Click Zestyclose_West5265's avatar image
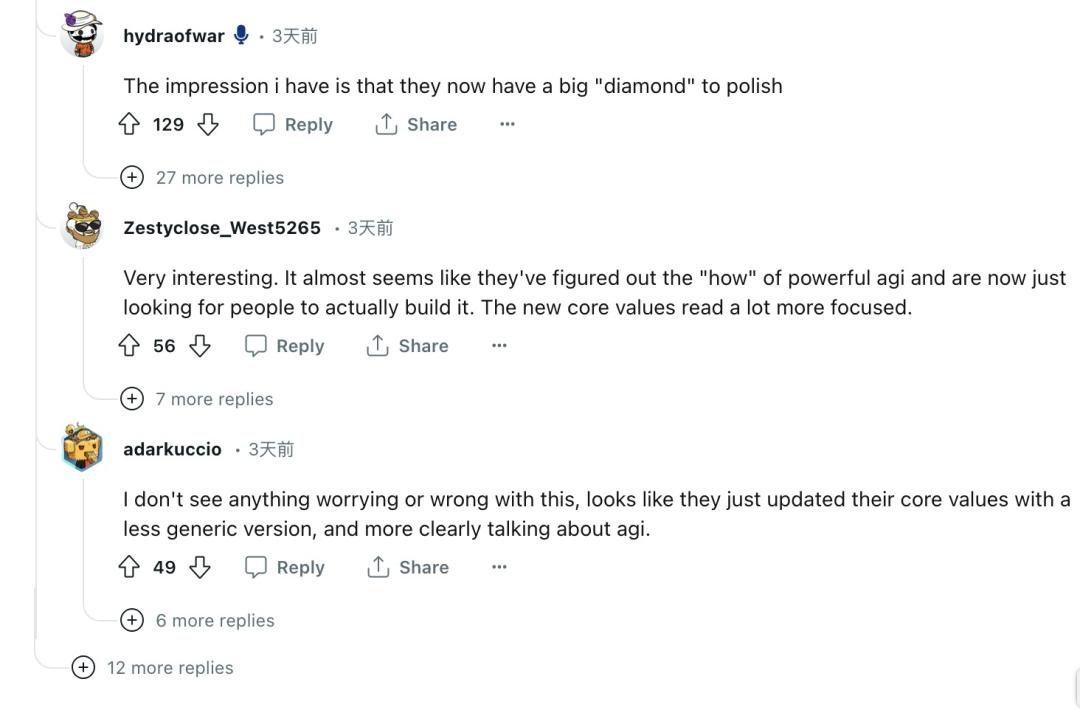 [82, 226]
